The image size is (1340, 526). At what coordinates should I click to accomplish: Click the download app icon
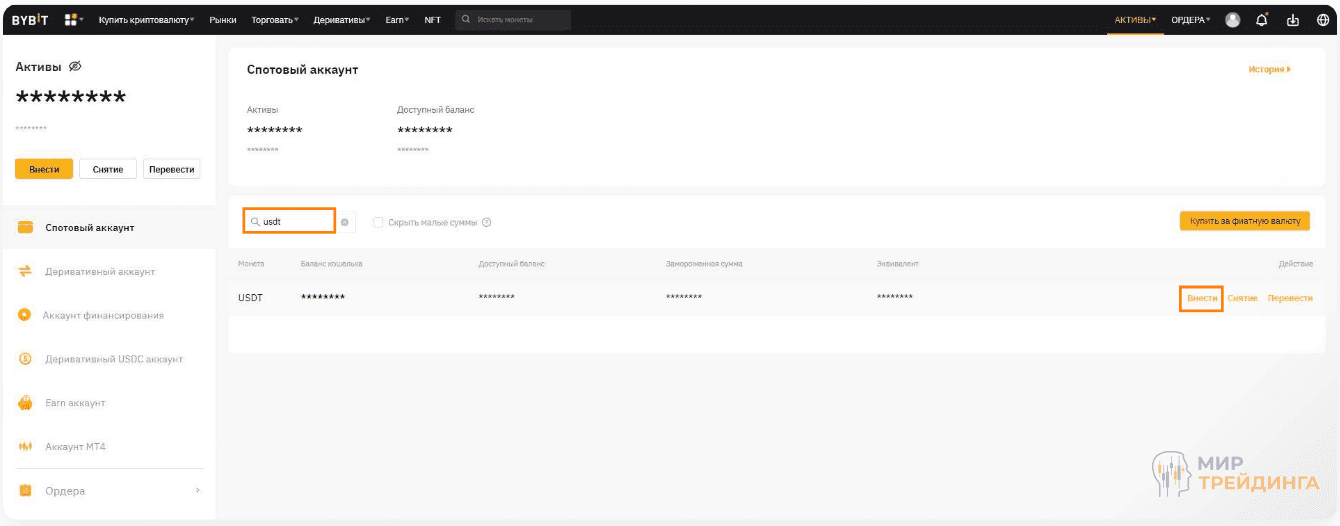1292,19
